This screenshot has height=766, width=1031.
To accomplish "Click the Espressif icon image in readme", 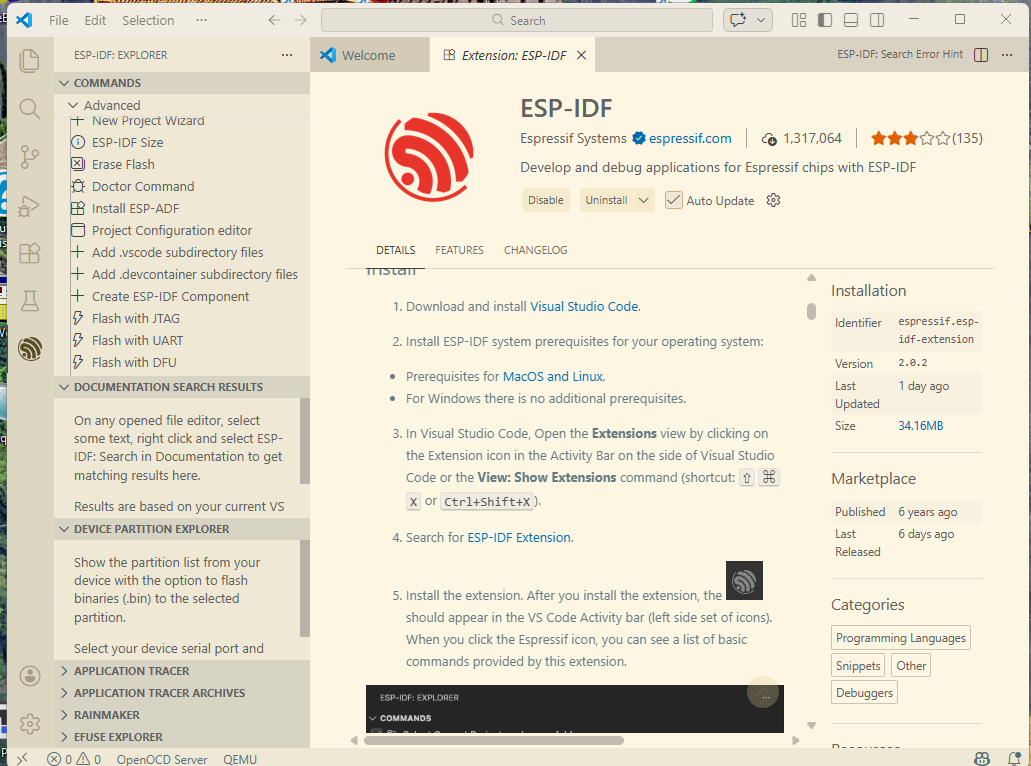I will (744, 581).
